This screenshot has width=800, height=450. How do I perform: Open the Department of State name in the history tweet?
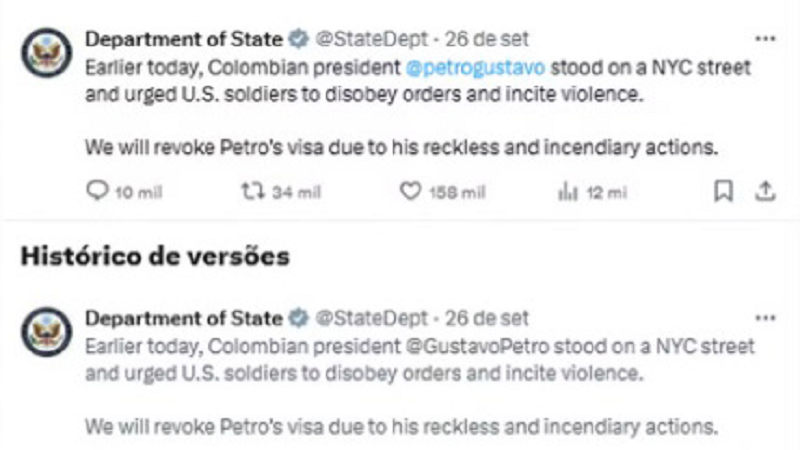click(x=184, y=318)
